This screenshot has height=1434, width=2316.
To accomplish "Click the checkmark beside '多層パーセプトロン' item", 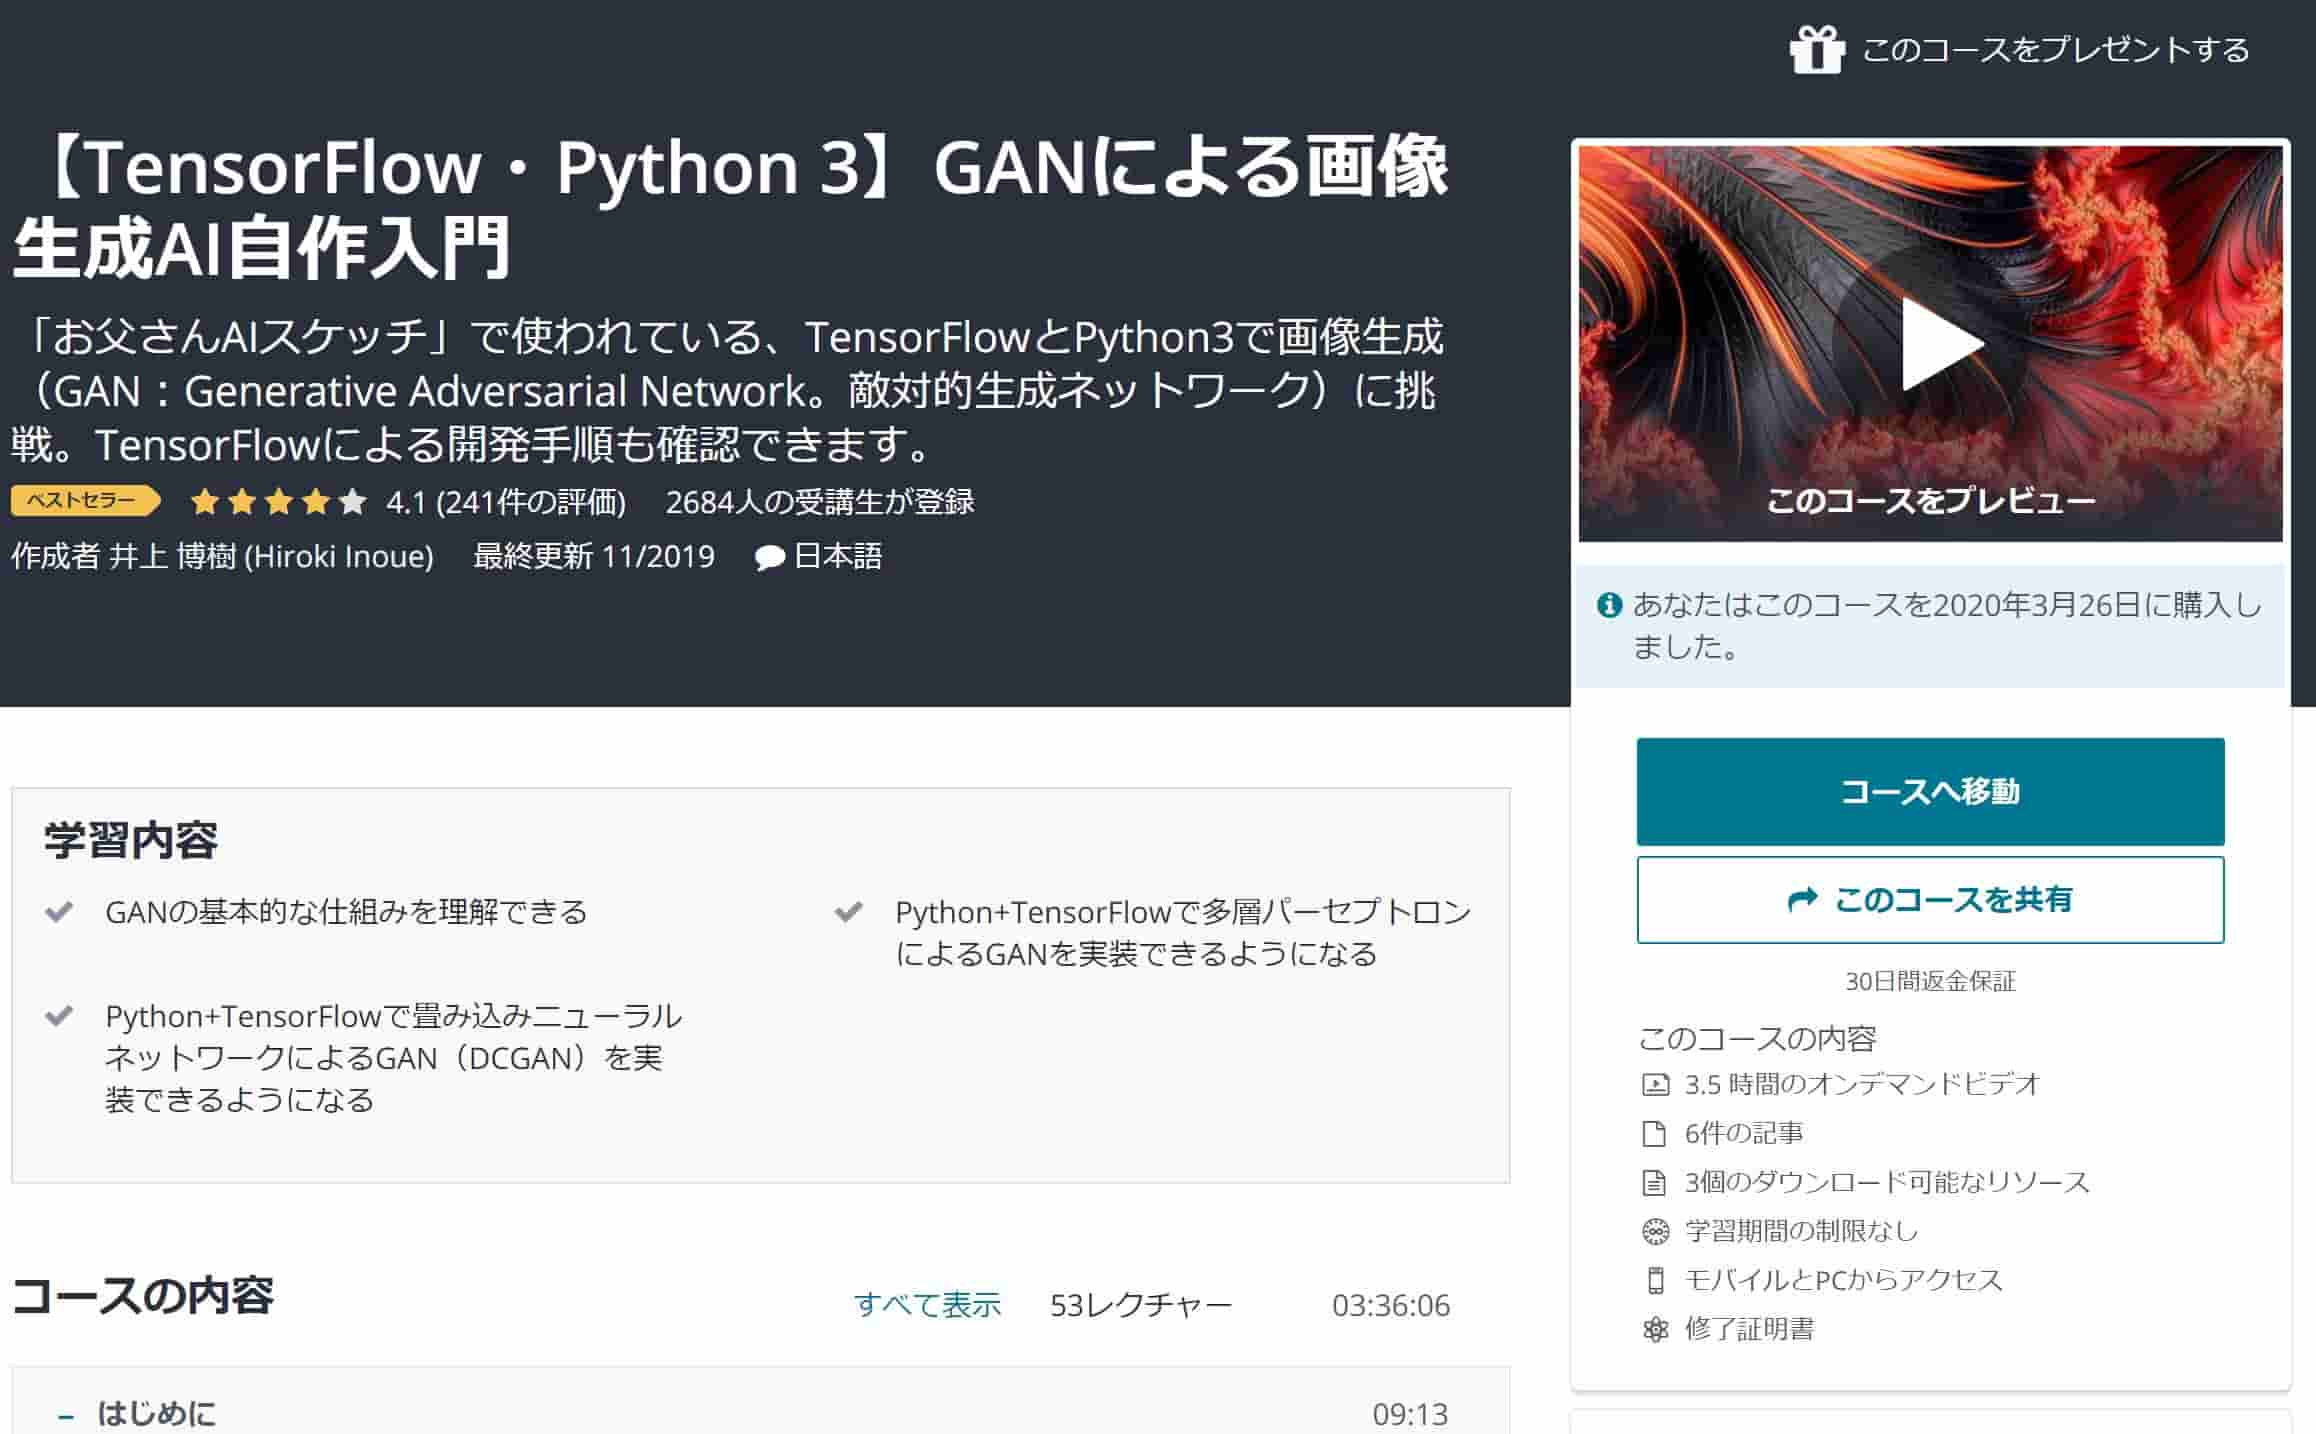I will click(849, 912).
